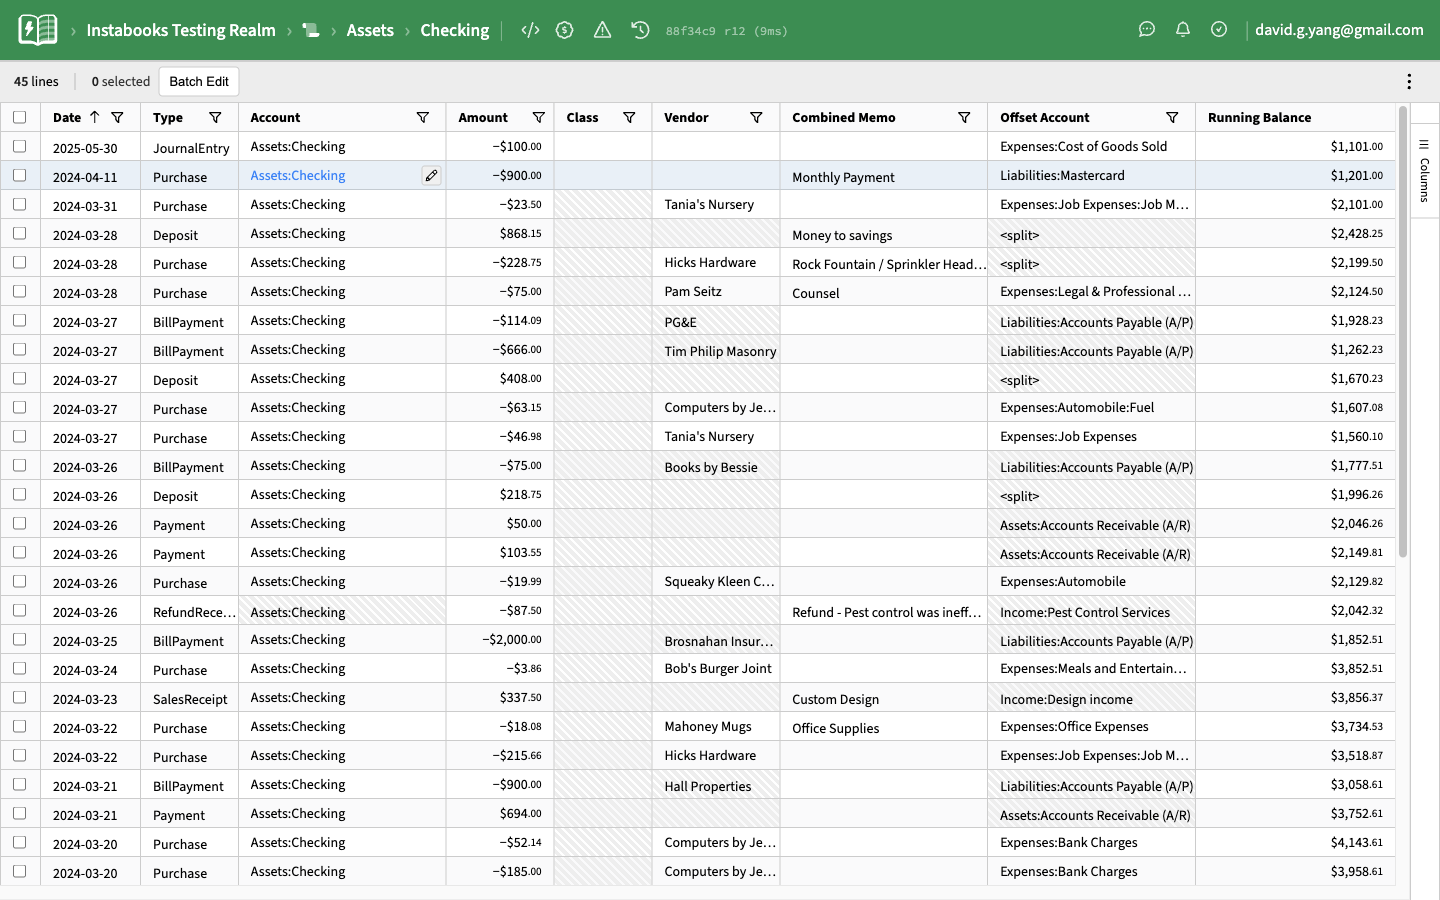Viewport: 1440px width, 900px height.
Task: Click the dollar coin icon in header
Action: (x=565, y=30)
